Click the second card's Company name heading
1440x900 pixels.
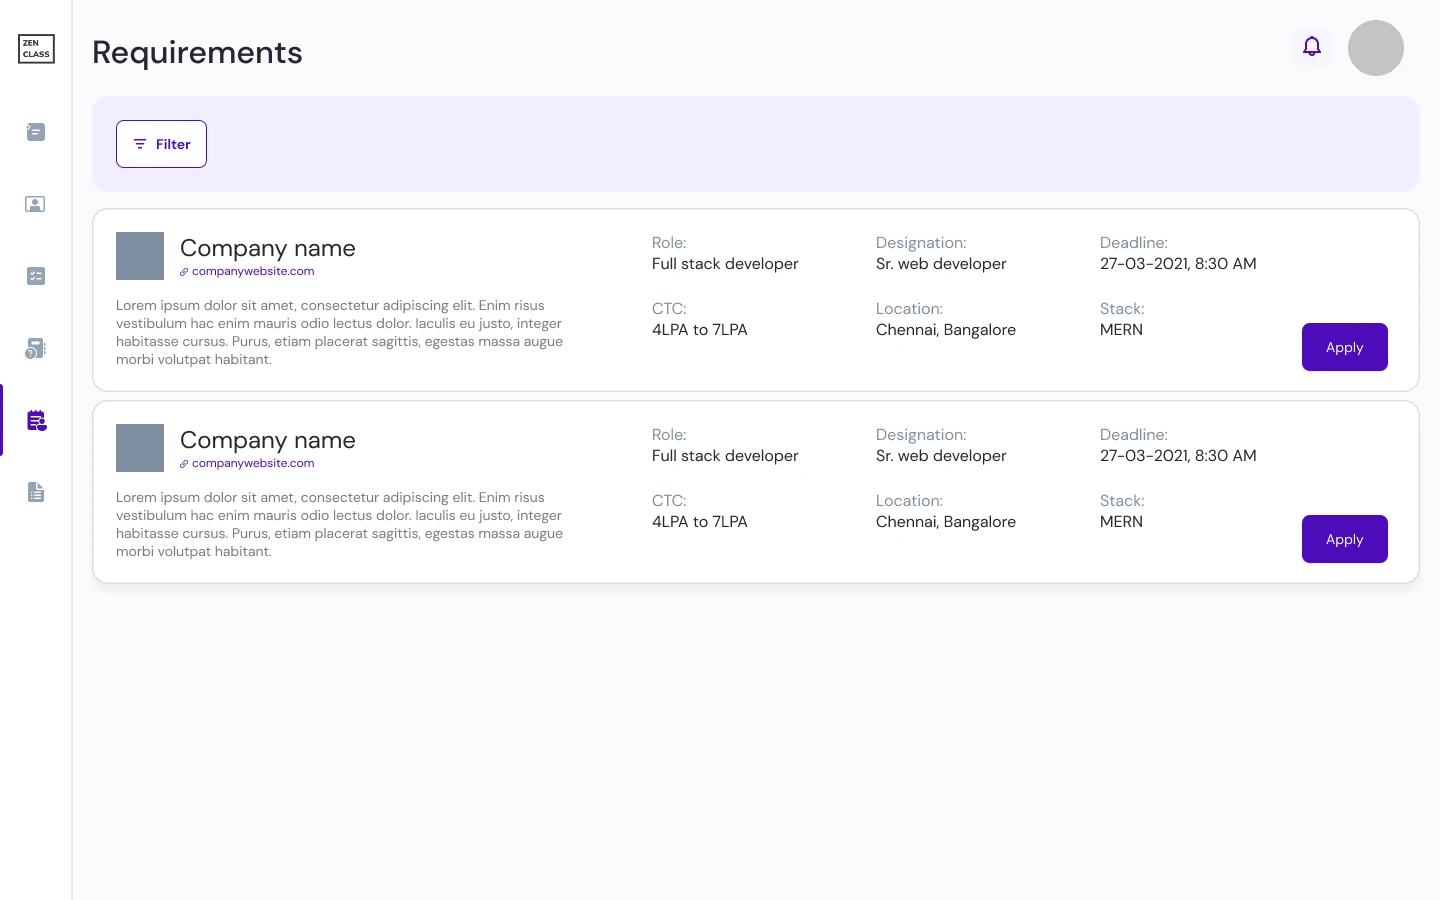pyautogui.click(x=268, y=440)
